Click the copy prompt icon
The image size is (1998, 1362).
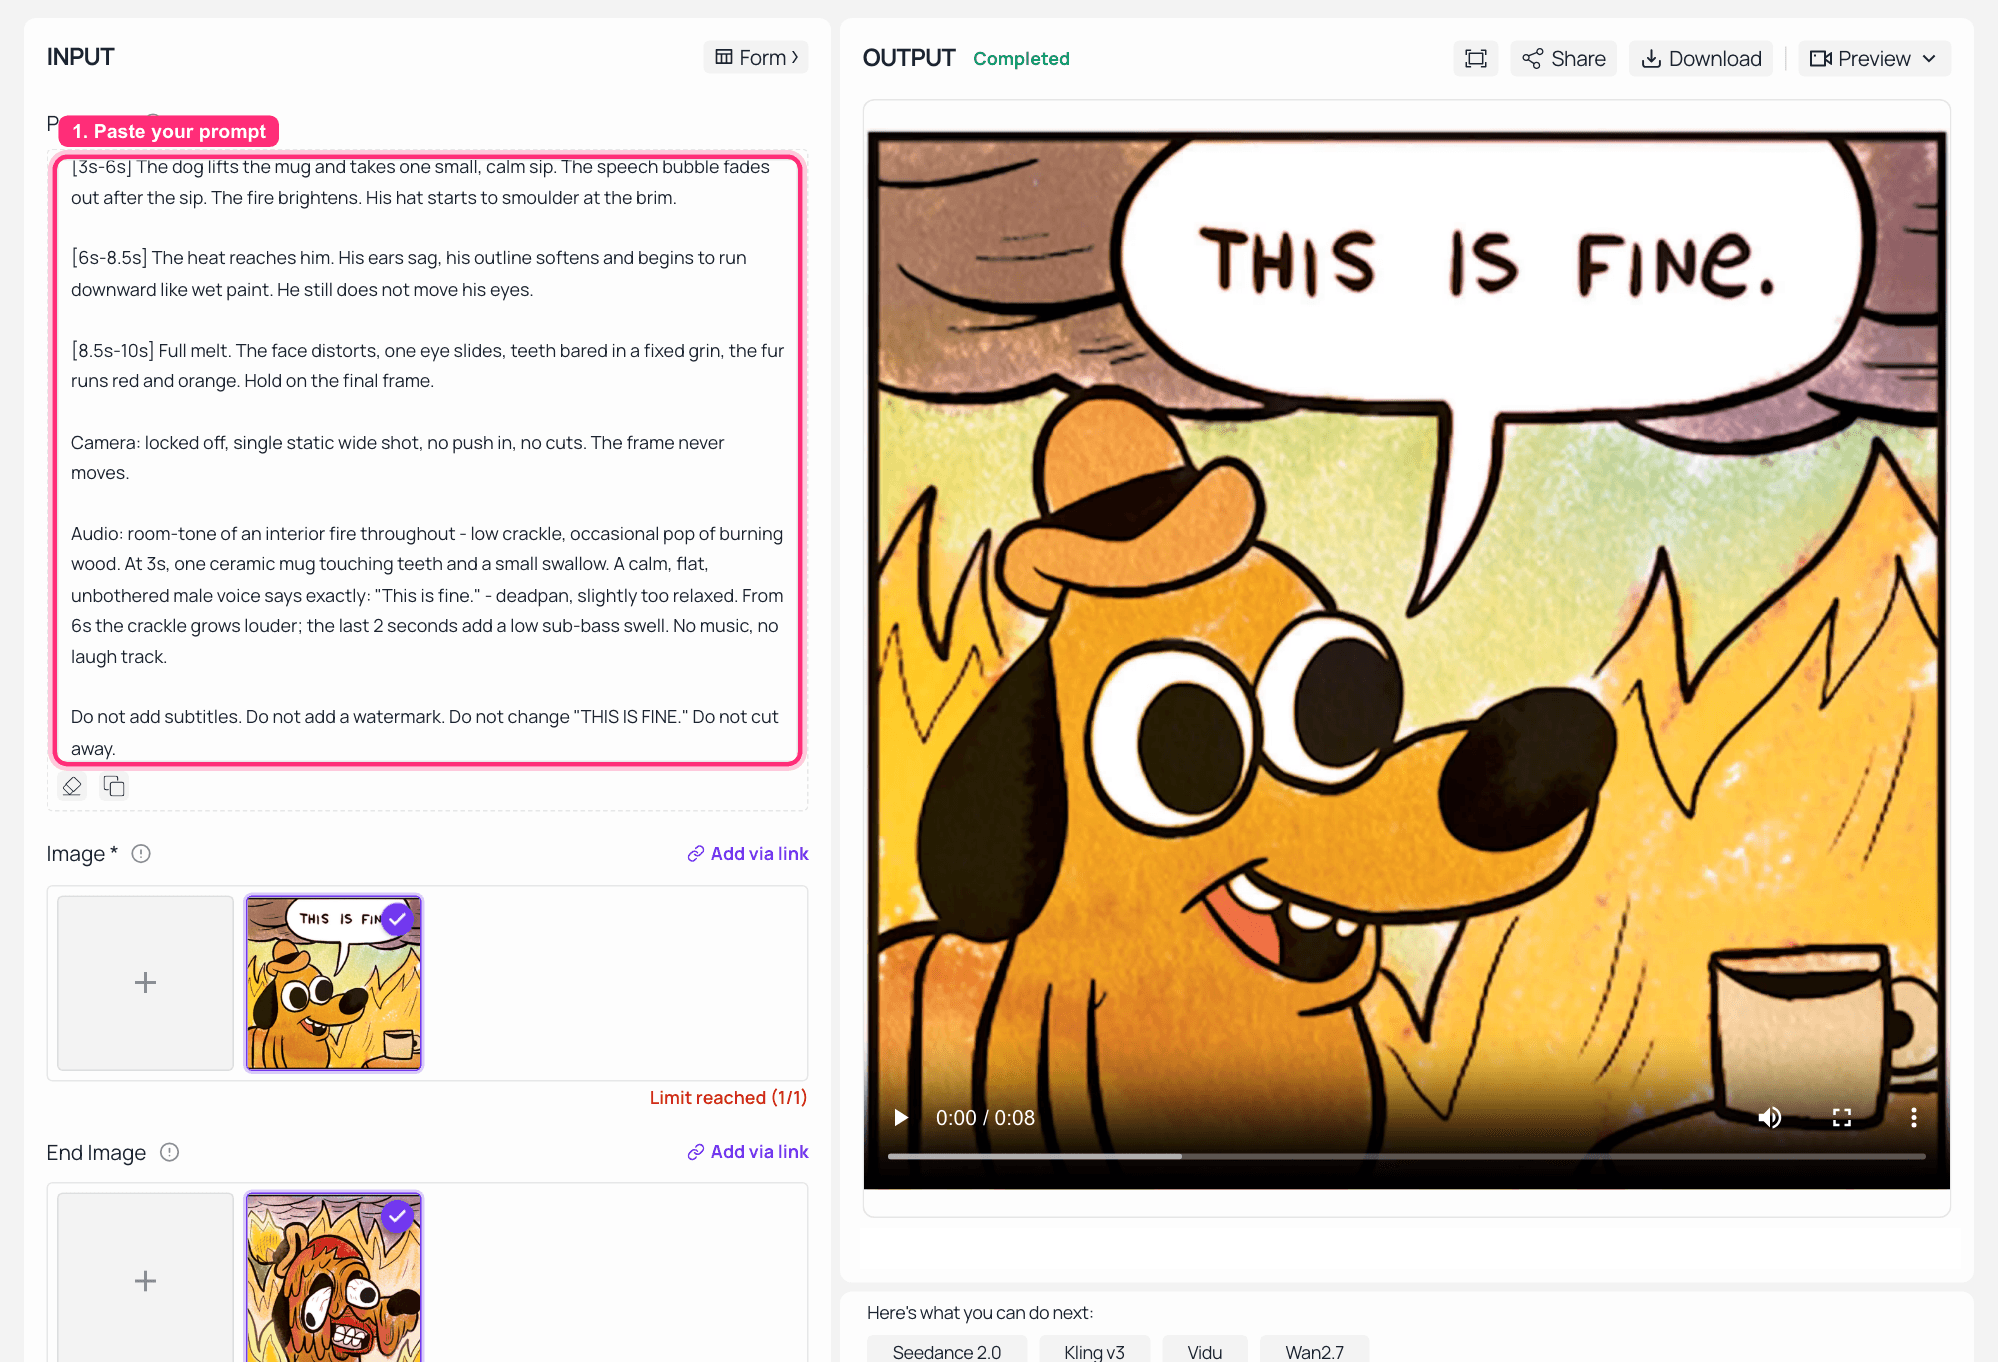pyautogui.click(x=114, y=786)
